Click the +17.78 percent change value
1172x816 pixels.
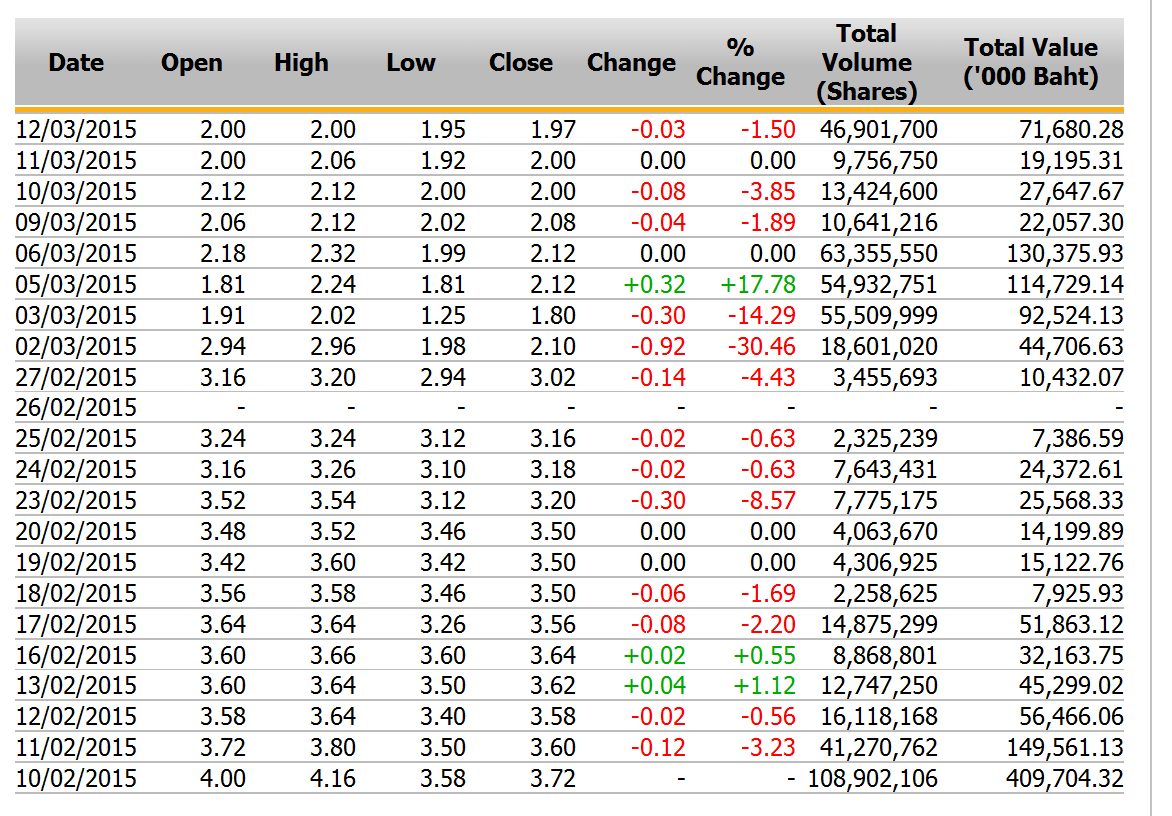pos(757,284)
